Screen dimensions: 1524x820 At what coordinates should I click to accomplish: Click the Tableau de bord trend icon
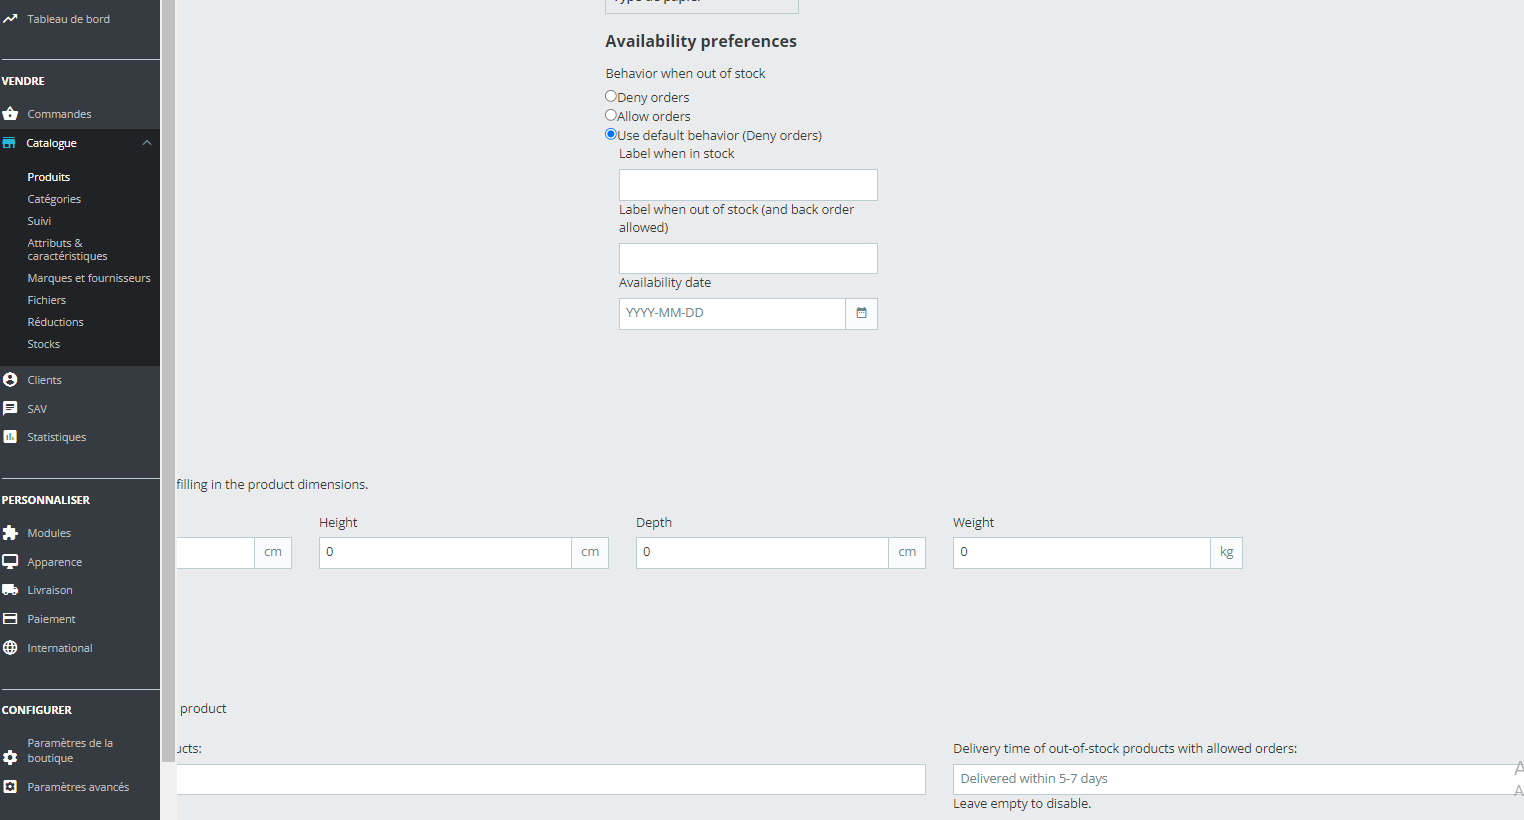click(x=10, y=19)
